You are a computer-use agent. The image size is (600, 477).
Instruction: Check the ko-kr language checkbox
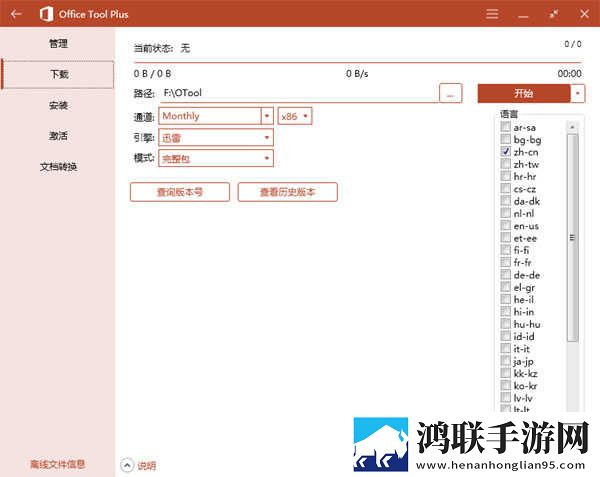click(505, 385)
